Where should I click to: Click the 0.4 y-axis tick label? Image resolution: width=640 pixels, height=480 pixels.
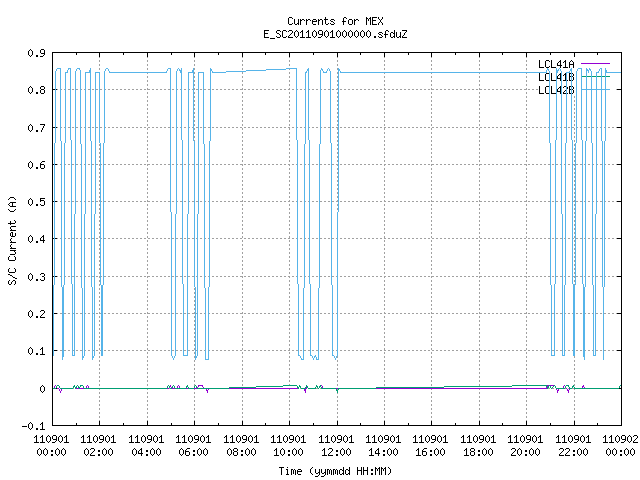pyautogui.click(x=37, y=239)
